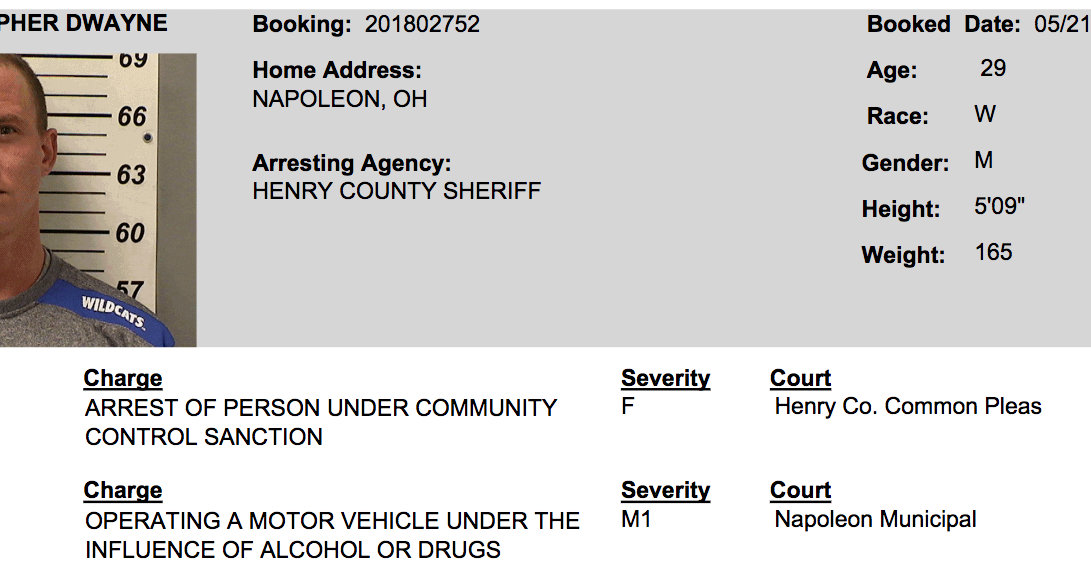Click Henry Co. Common Pleas court name
This screenshot has width=1091, height=573.
908,406
